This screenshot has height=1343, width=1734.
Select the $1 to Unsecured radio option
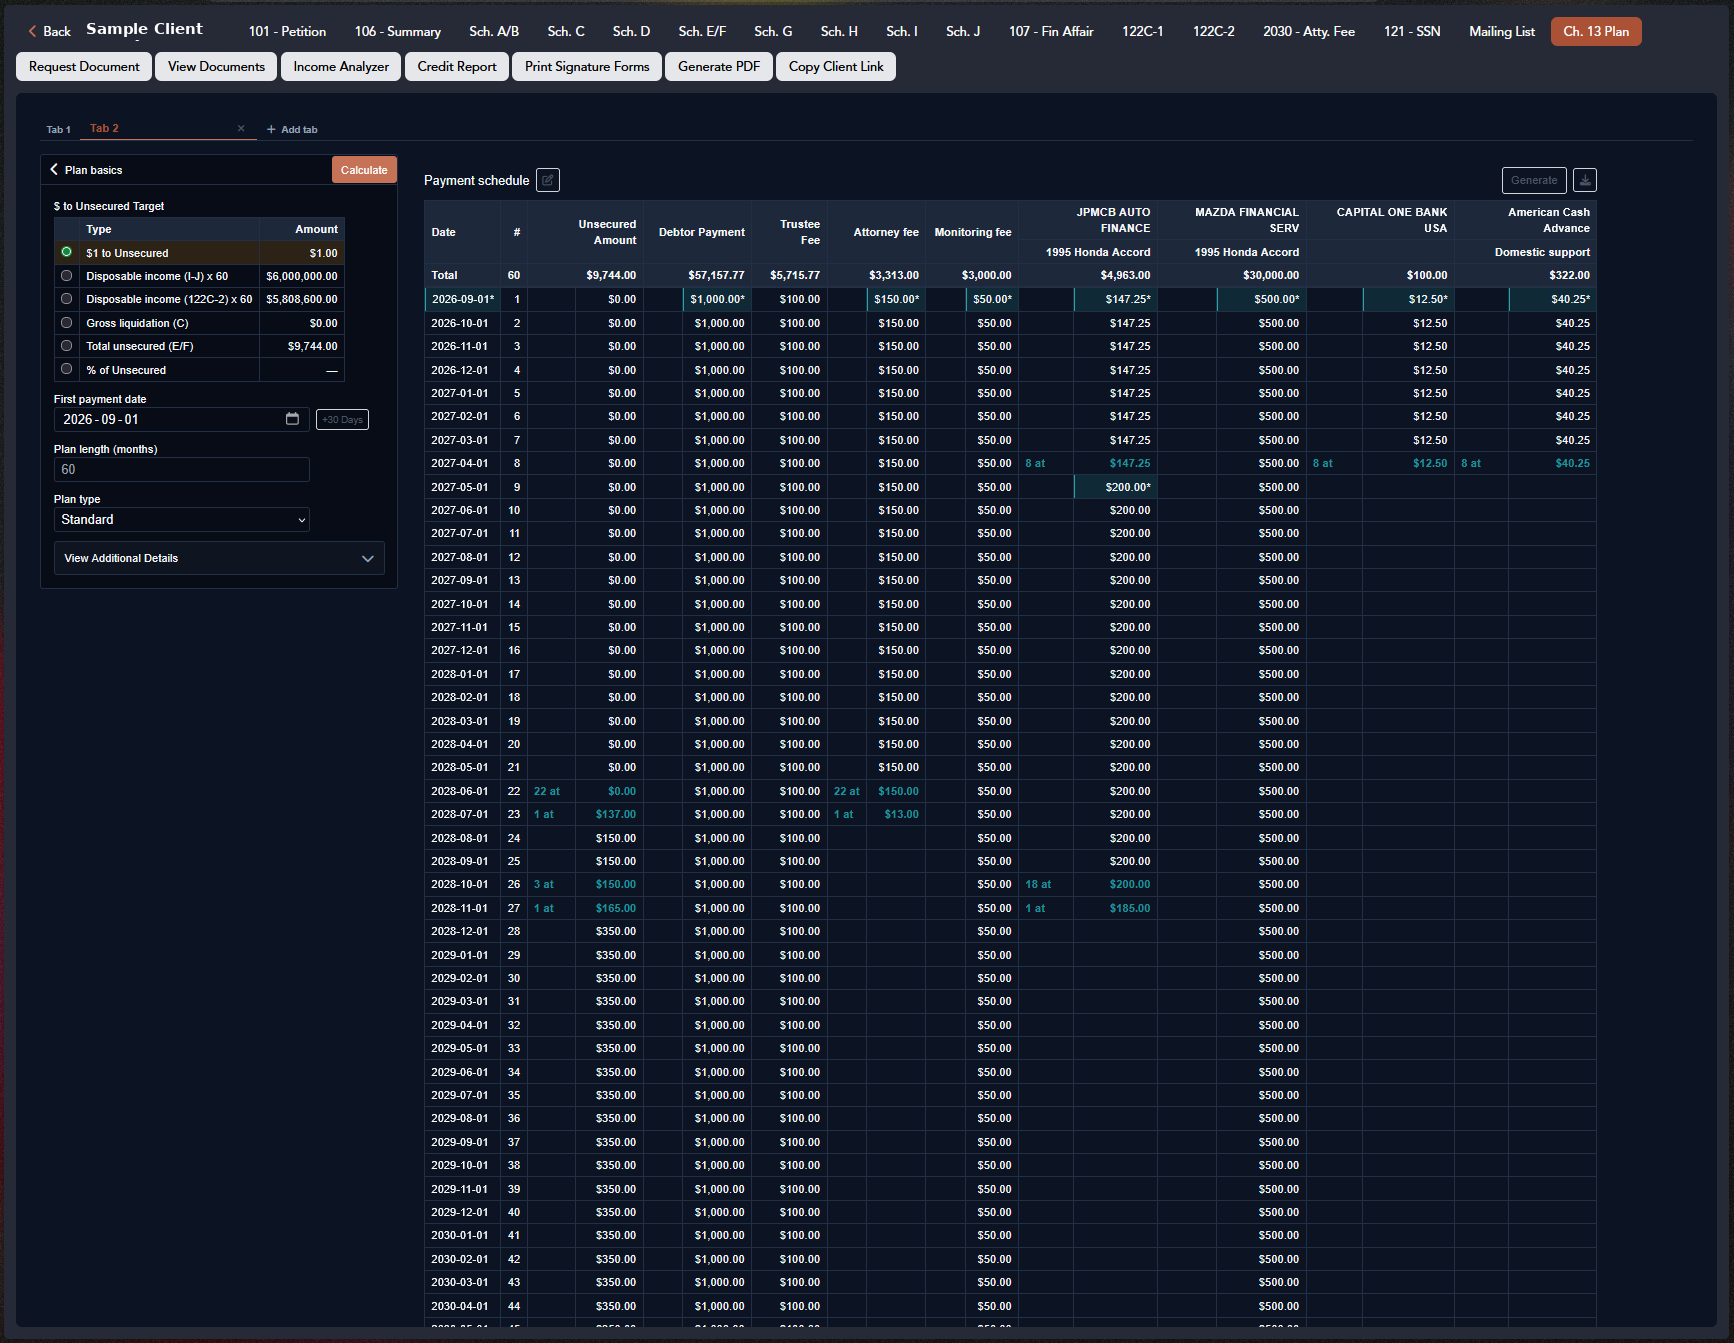coord(66,252)
